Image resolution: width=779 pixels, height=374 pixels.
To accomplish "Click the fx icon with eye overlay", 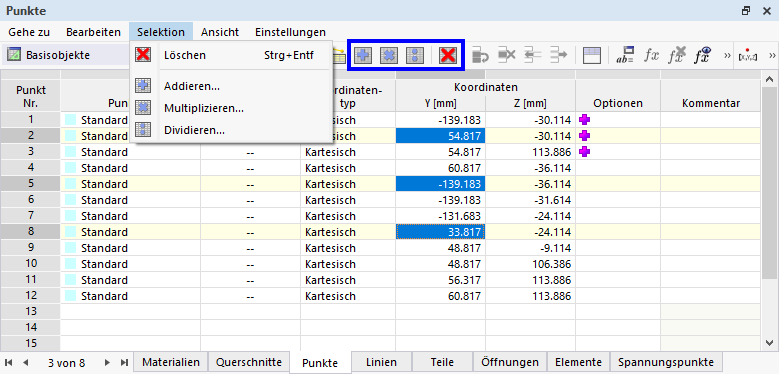I will [702, 55].
